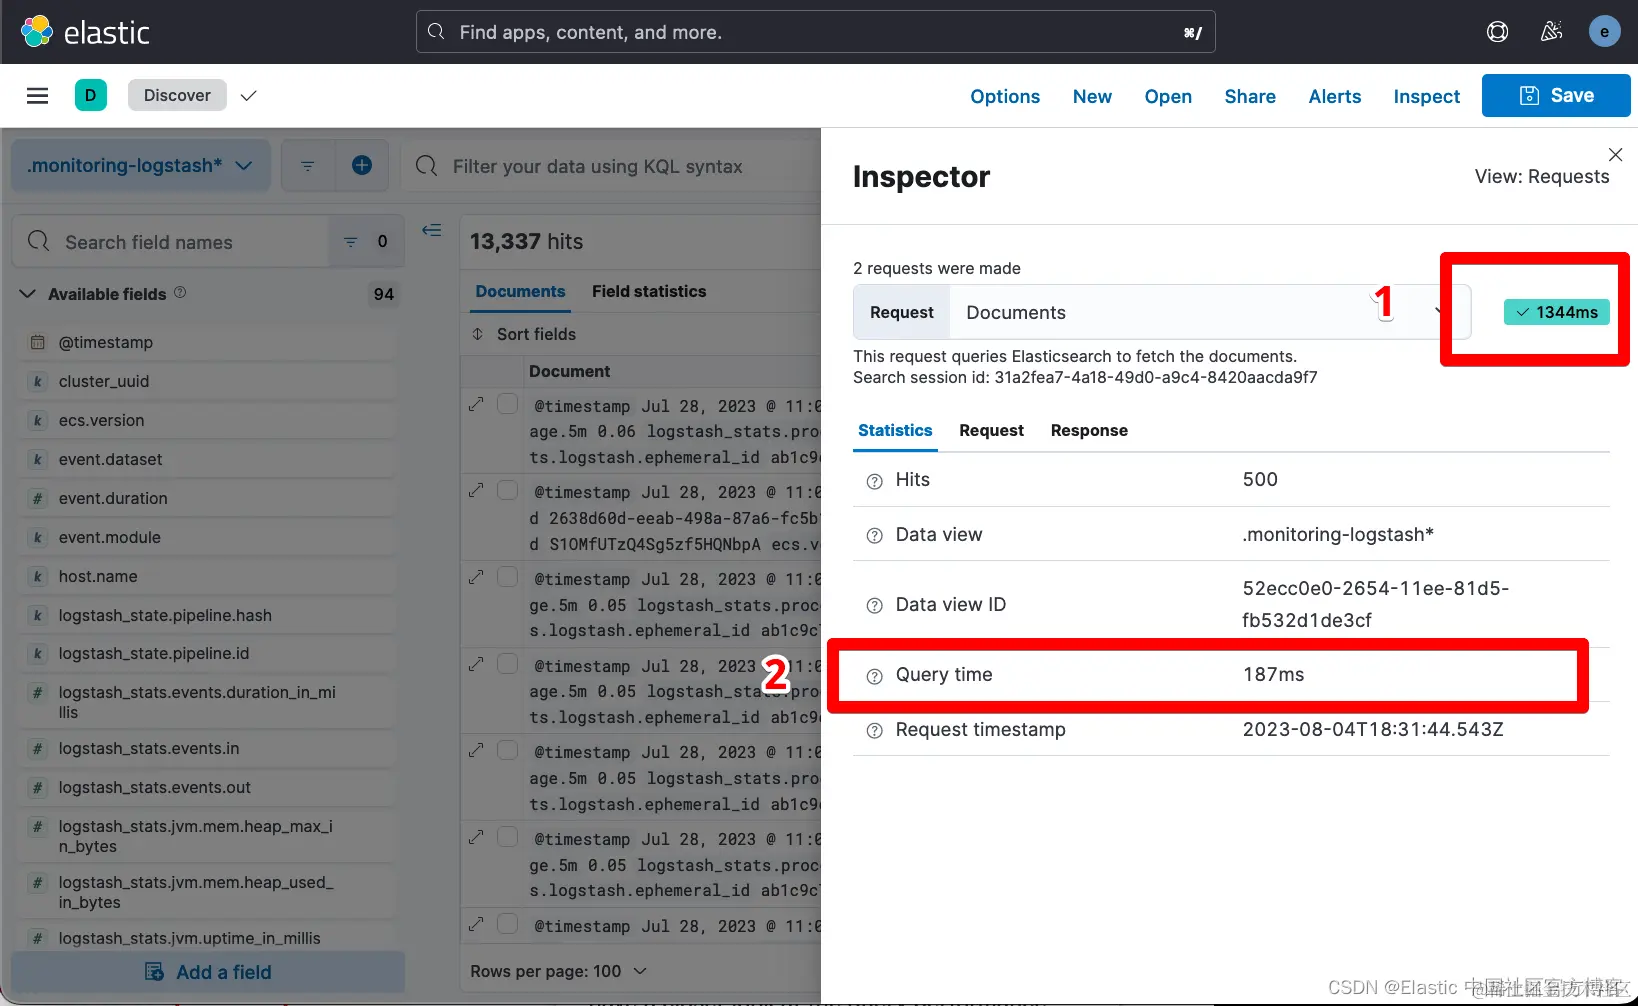
Task: Click the green D space avatar
Action: pyautogui.click(x=91, y=95)
